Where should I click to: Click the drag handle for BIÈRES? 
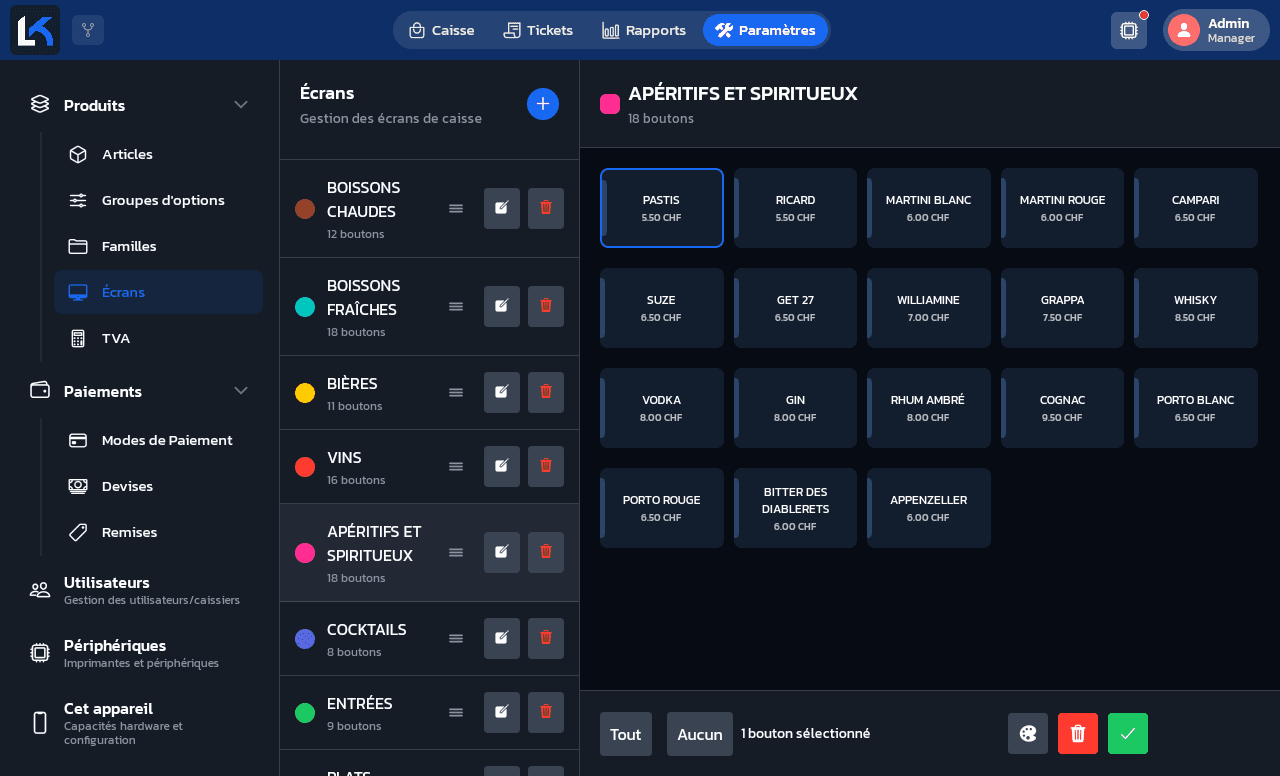pyautogui.click(x=456, y=392)
